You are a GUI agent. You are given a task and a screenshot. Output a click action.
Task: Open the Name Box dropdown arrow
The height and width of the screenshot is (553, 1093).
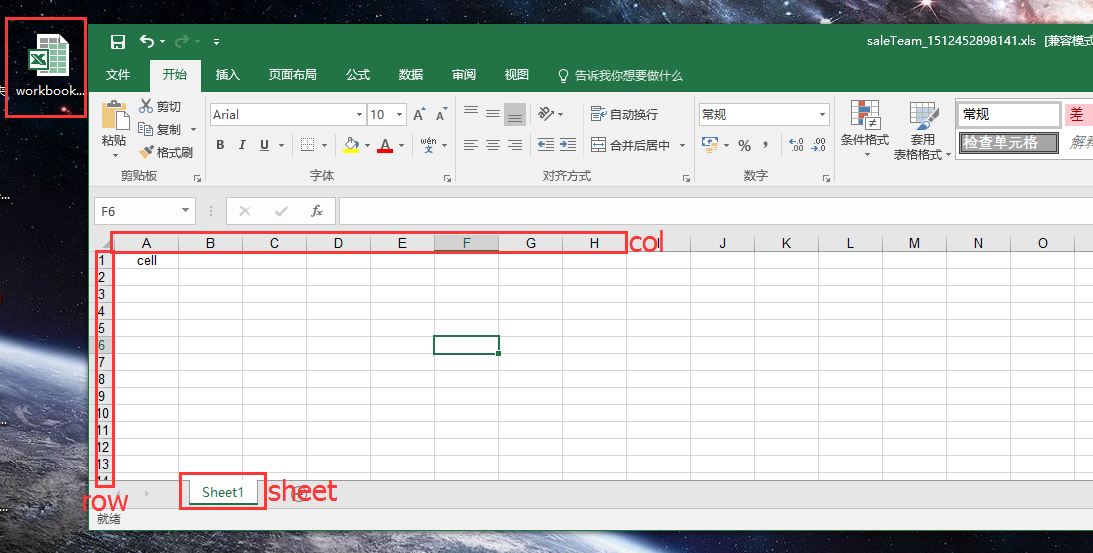186,212
